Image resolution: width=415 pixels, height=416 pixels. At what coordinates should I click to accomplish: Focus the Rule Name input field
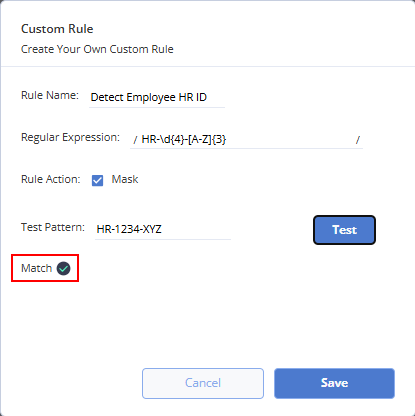coord(157,98)
